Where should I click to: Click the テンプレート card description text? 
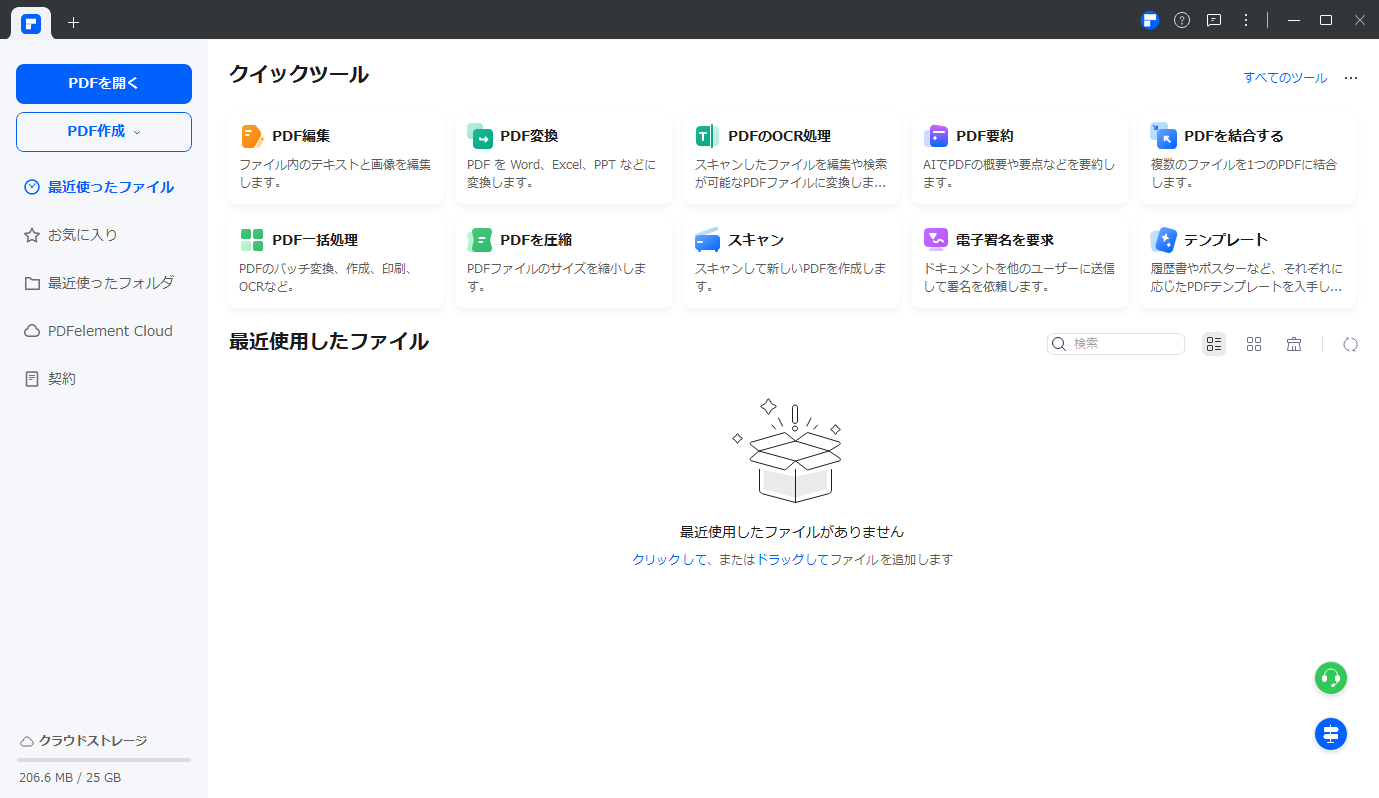(1247, 277)
